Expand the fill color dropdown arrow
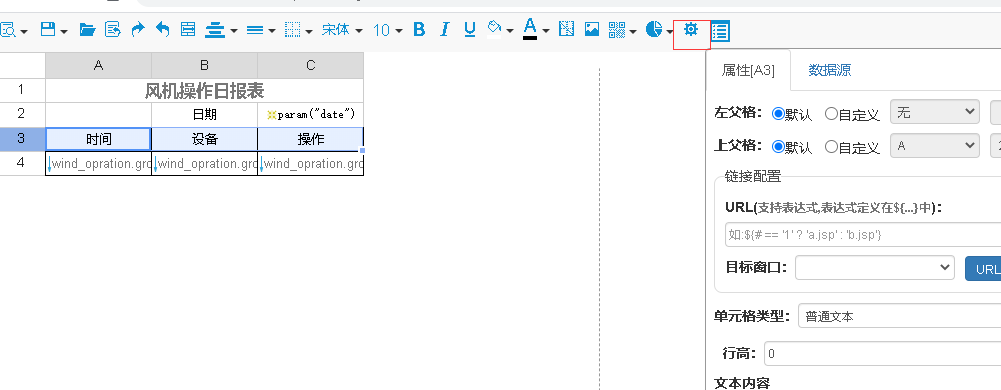Image resolution: width=1001 pixels, height=390 pixels. coord(509,31)
